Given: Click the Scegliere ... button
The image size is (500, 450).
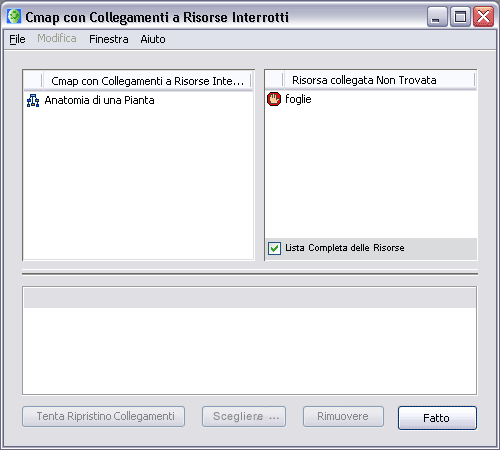Looking at the screenshot, I should click(244, 416).
